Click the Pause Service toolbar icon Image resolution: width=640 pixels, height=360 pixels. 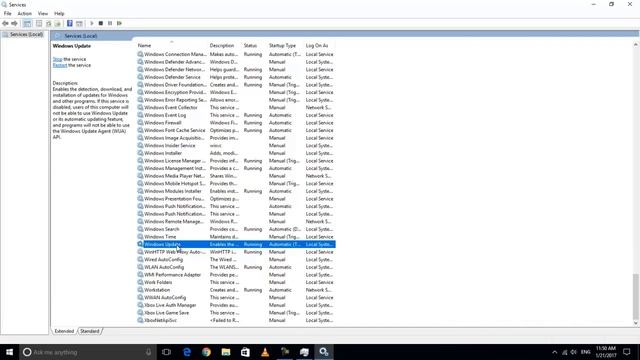110,24
